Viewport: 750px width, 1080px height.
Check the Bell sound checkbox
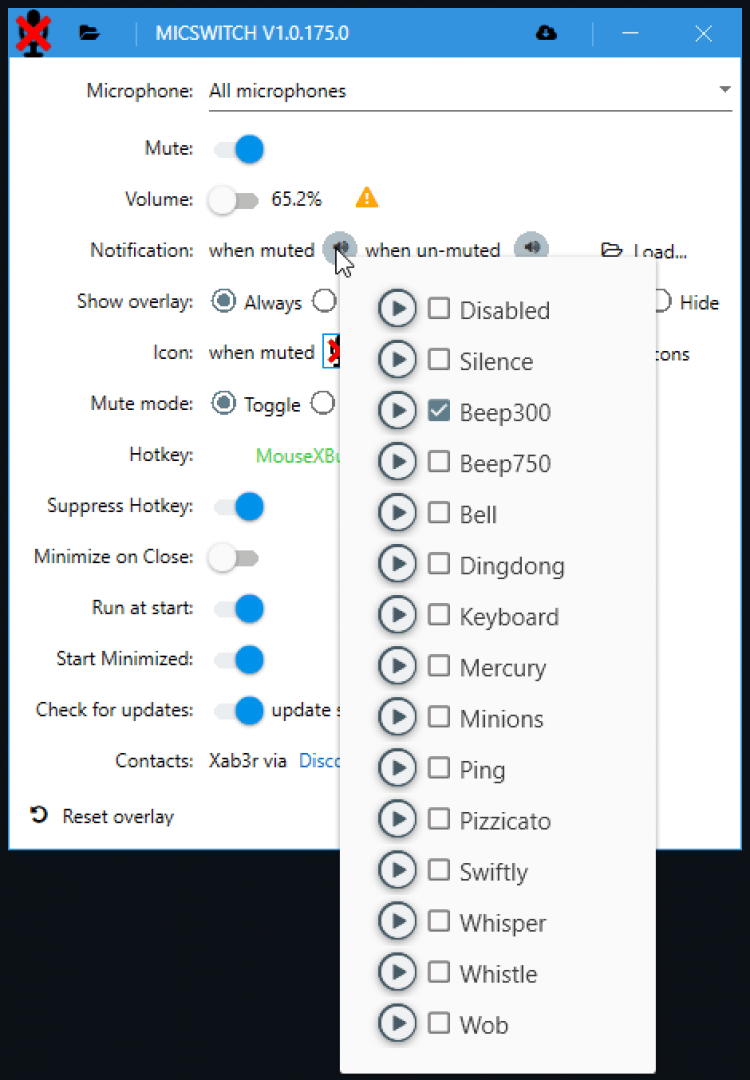point(438,513)
